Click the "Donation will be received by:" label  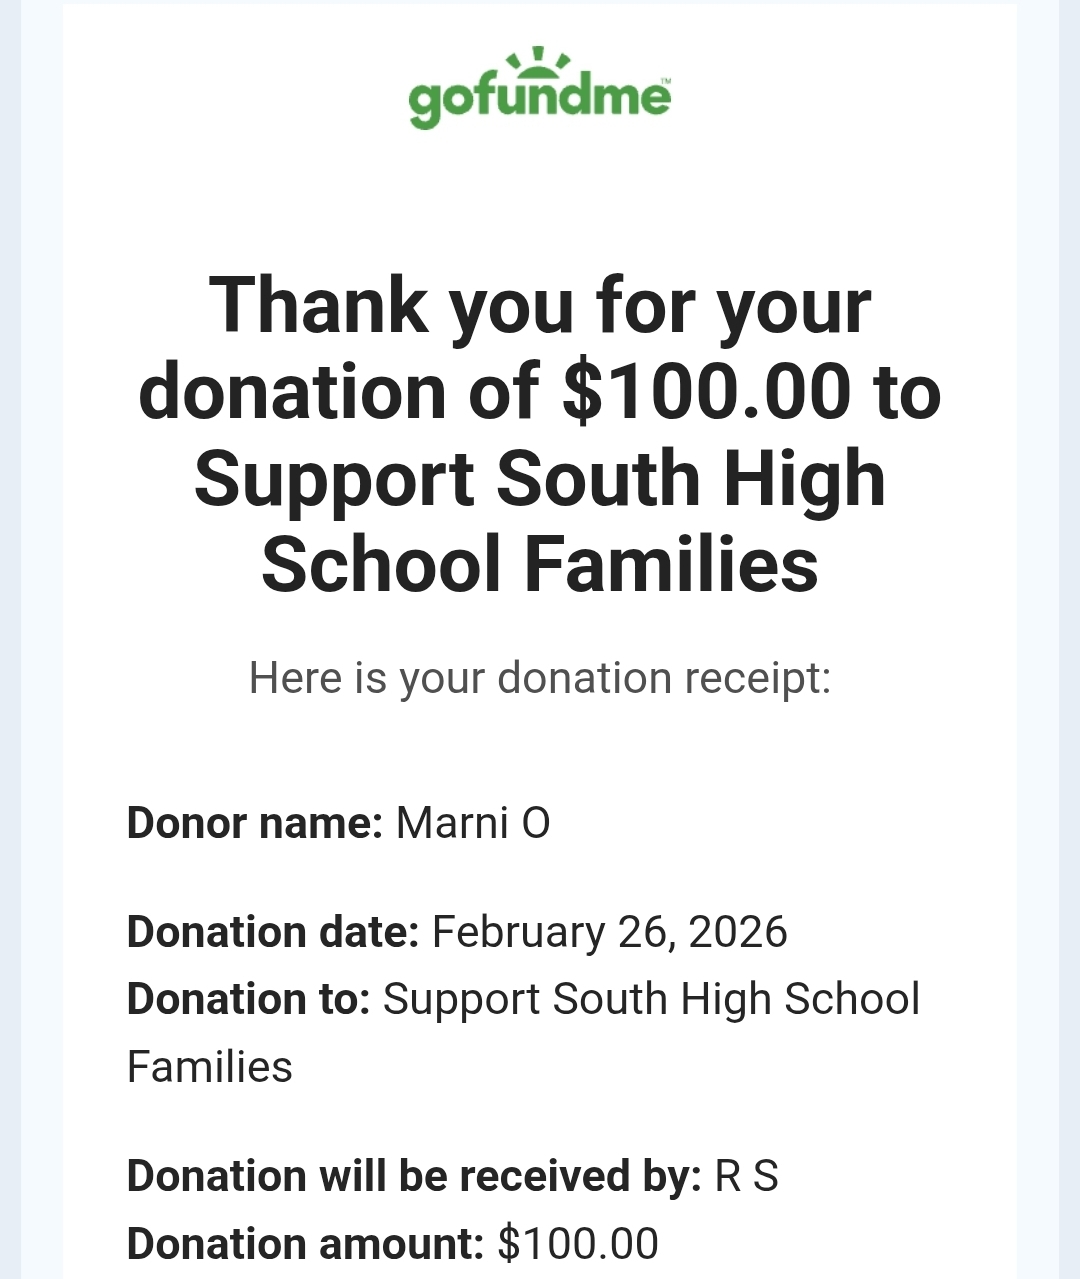(414, 1176)
